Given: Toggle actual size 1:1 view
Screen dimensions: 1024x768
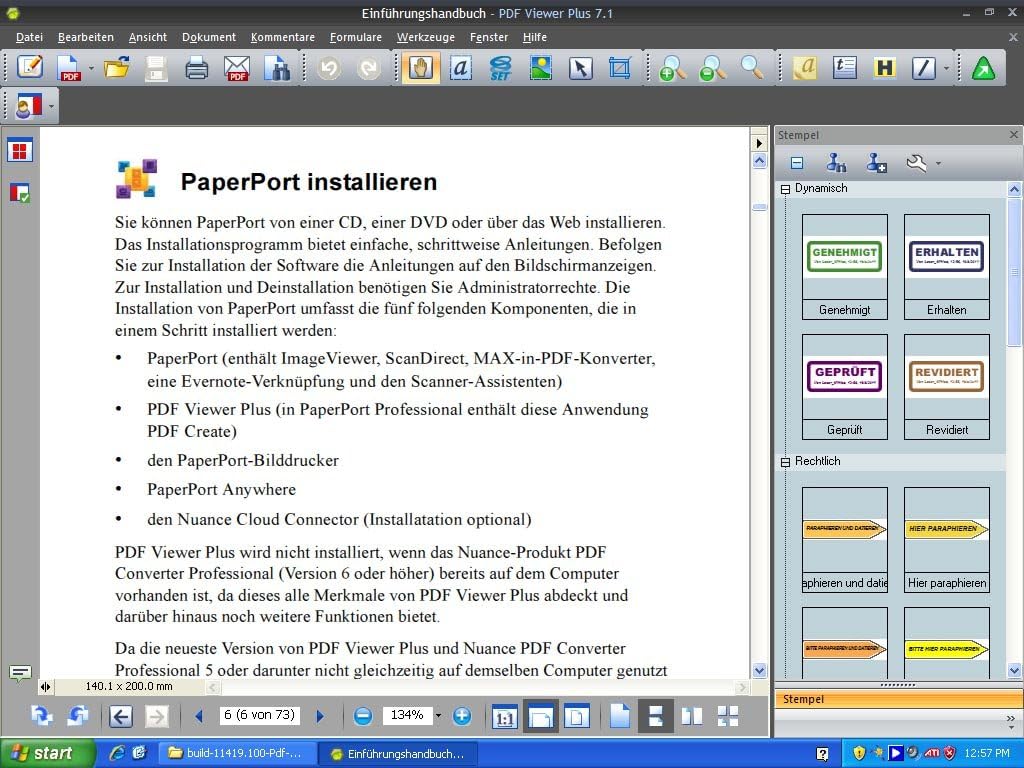Looking at the screenshot, I should tap(505, 716).
